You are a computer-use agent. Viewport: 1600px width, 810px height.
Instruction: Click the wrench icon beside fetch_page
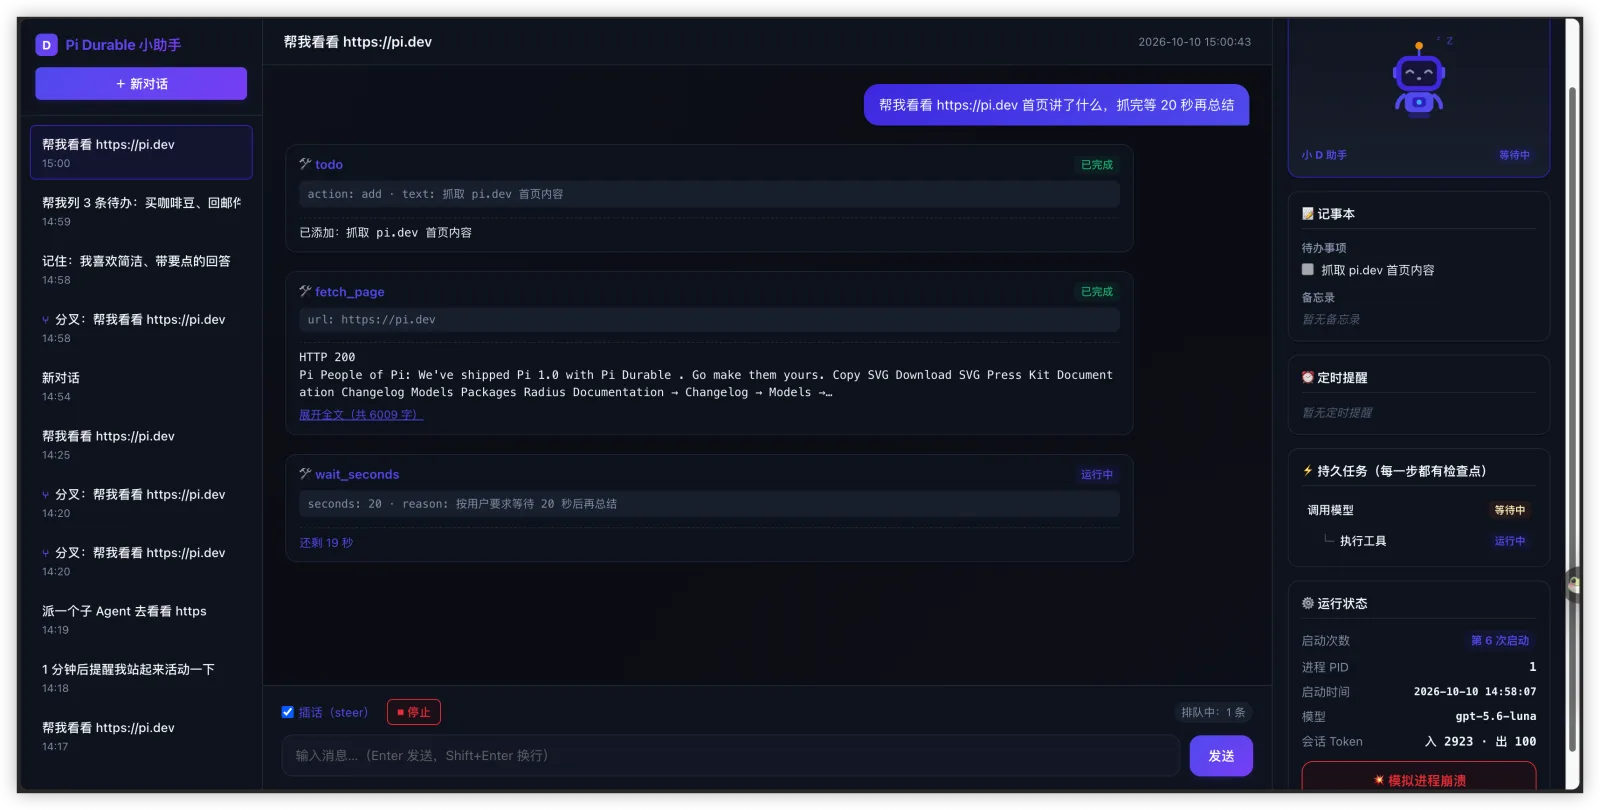(x=305, y=291)
